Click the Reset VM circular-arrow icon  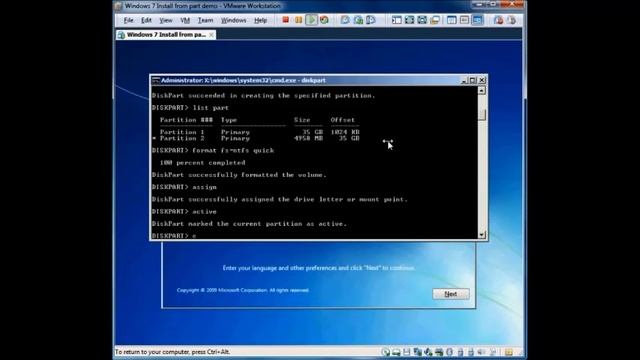click(324, 20)
